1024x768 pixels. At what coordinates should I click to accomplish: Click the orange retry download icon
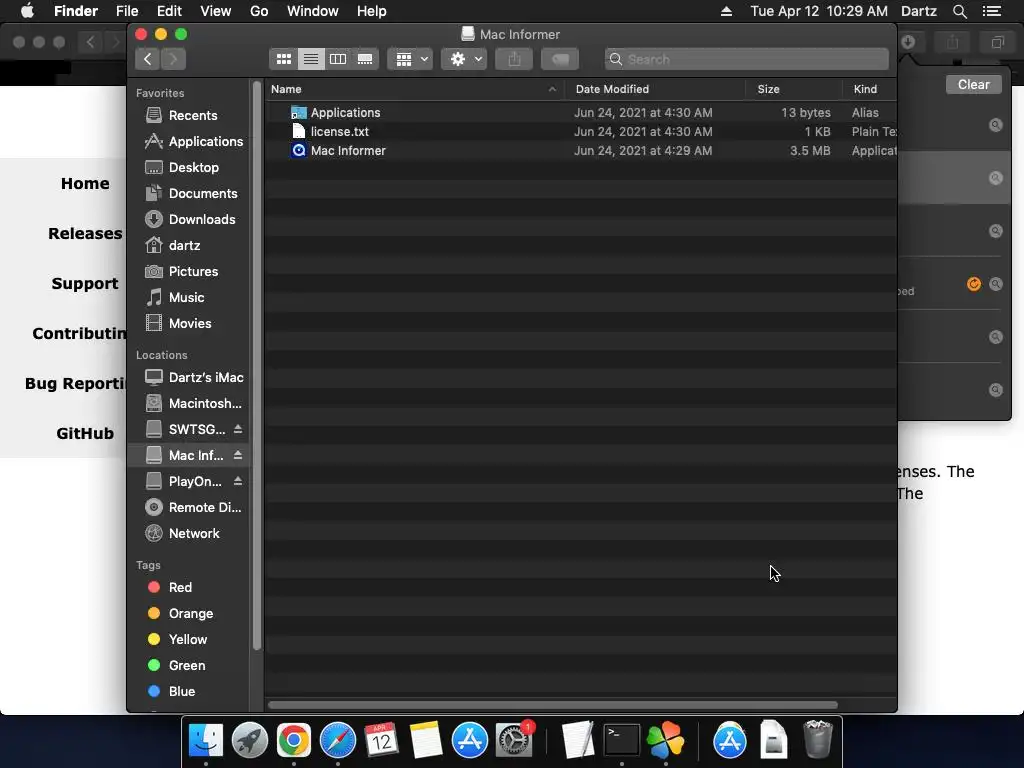973,284
